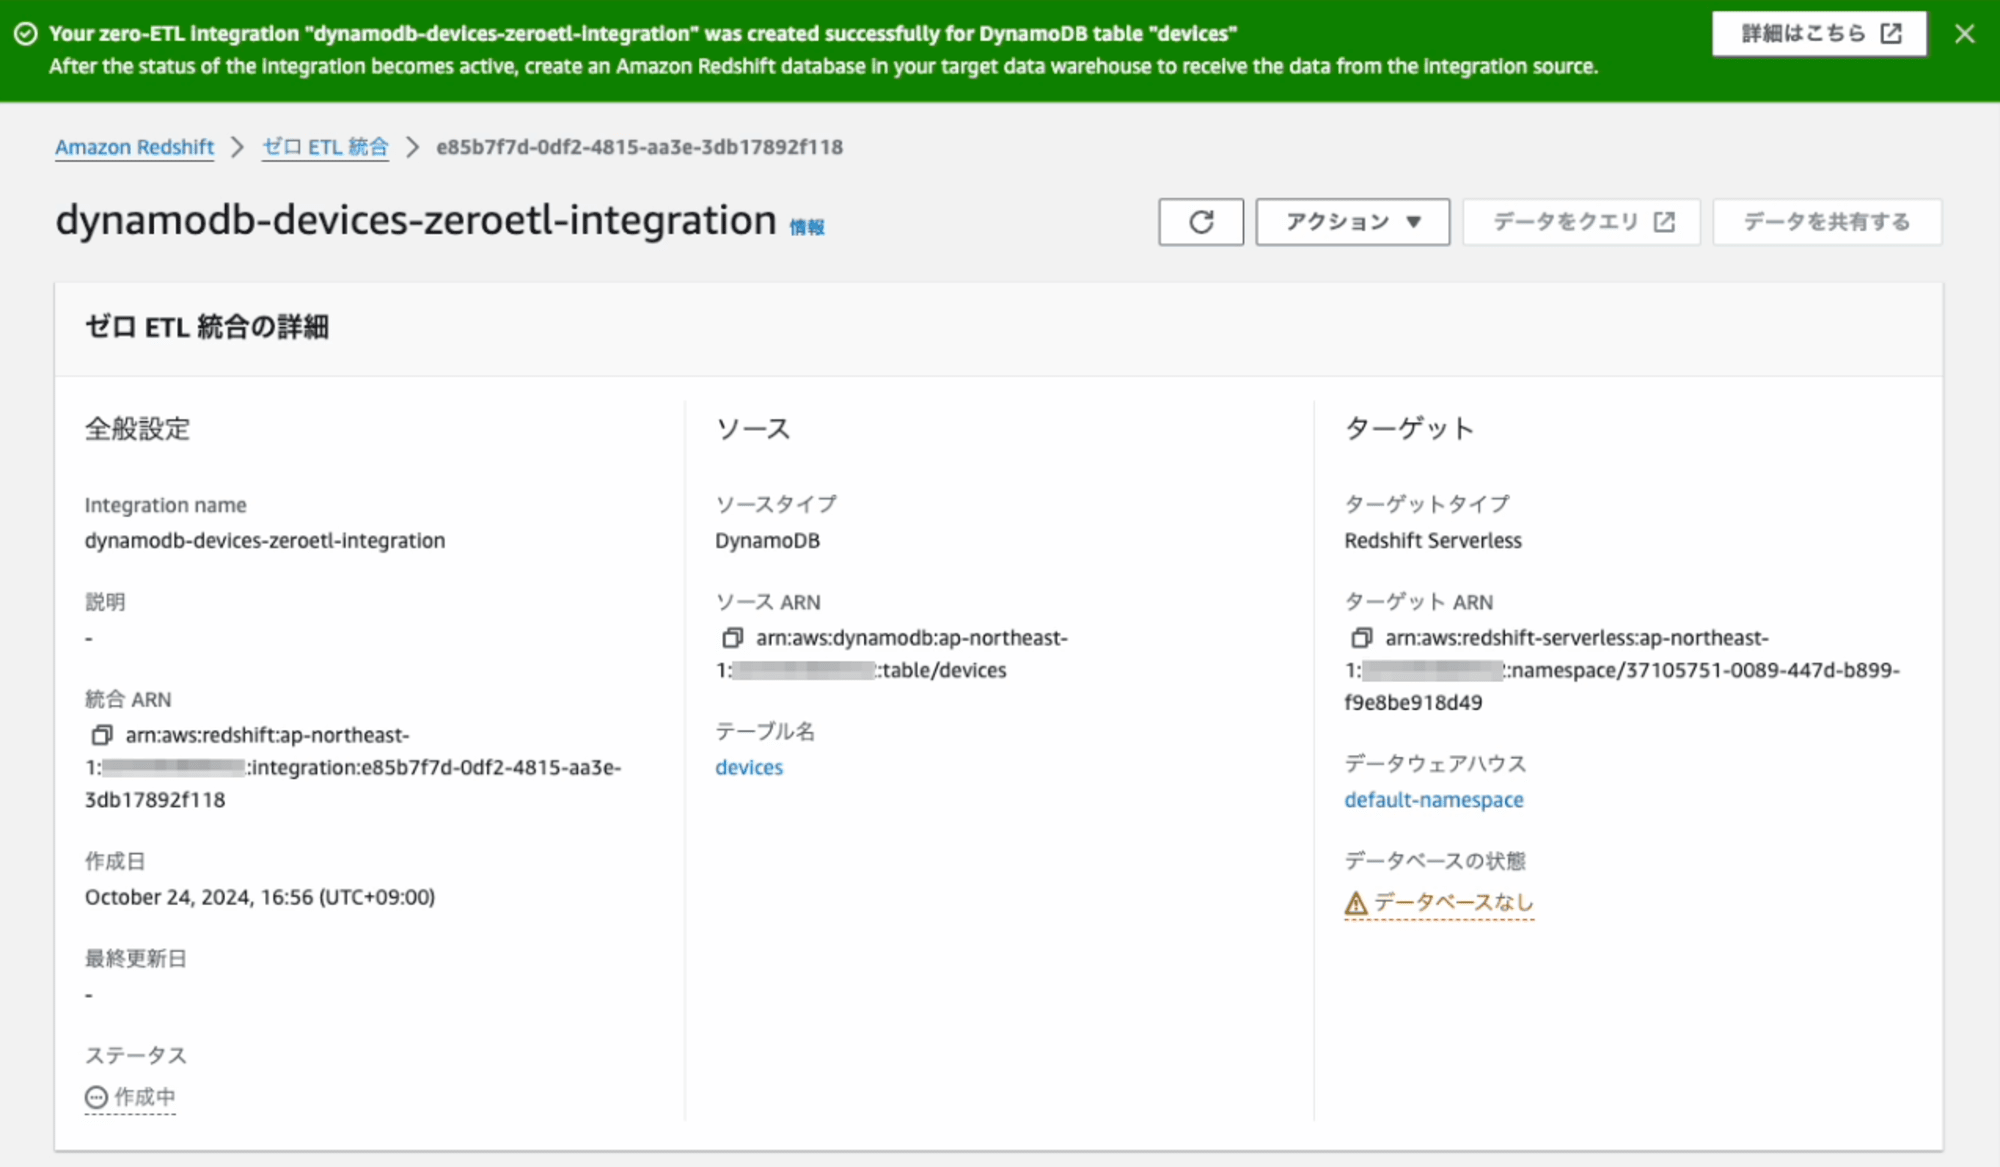Image resolution: width=2000 pixels, height=1167 pixels.
Task: Click the warning triangle icon
Action: (1356, 904)
